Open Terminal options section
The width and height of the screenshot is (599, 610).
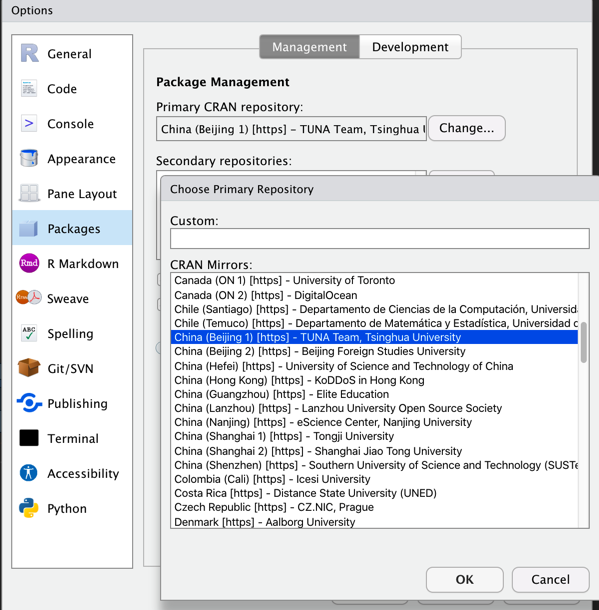(72, 438)
